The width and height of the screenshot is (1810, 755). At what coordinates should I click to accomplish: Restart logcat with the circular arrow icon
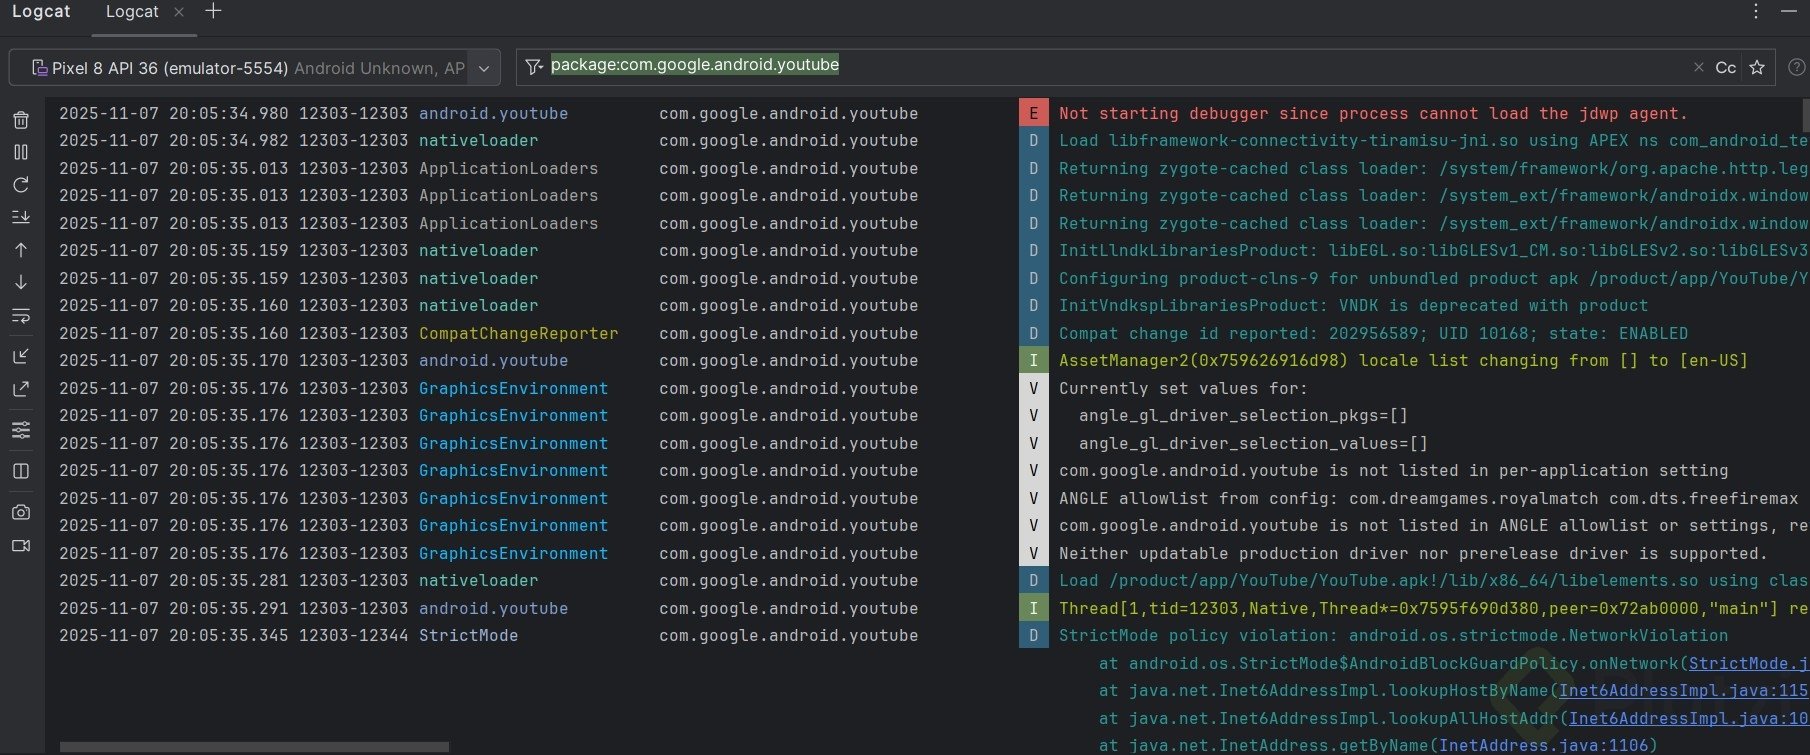coord(21,185)
